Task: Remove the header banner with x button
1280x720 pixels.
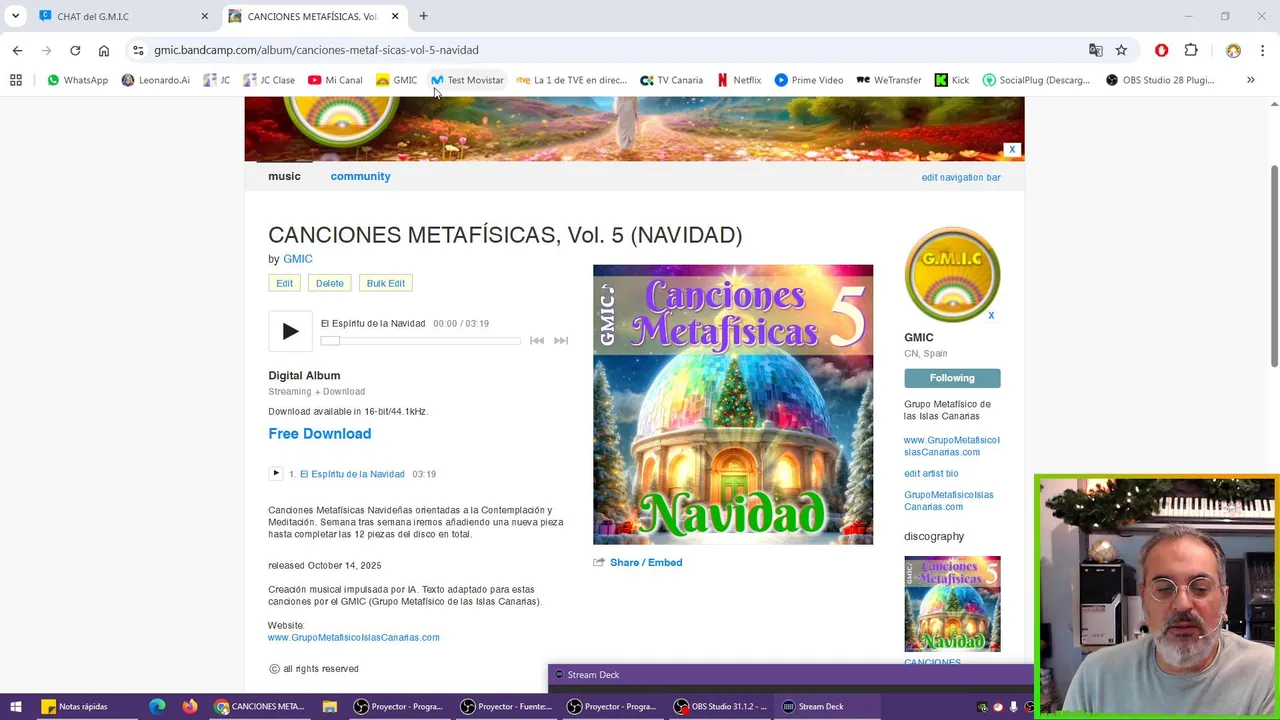Action: (x=1012, y=150)
